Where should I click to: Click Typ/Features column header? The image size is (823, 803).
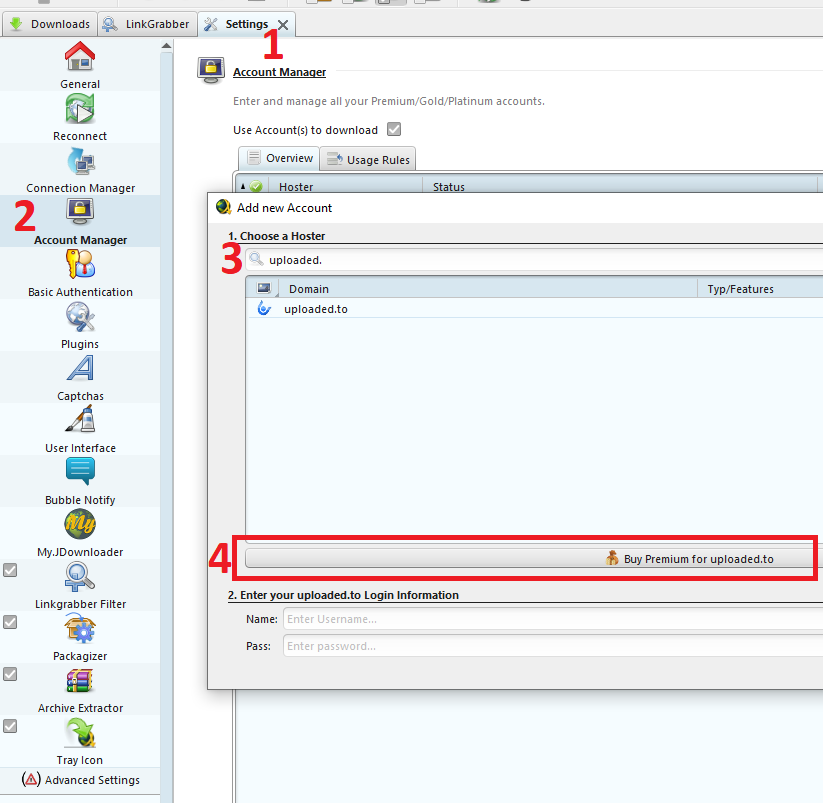pos(760,289)
